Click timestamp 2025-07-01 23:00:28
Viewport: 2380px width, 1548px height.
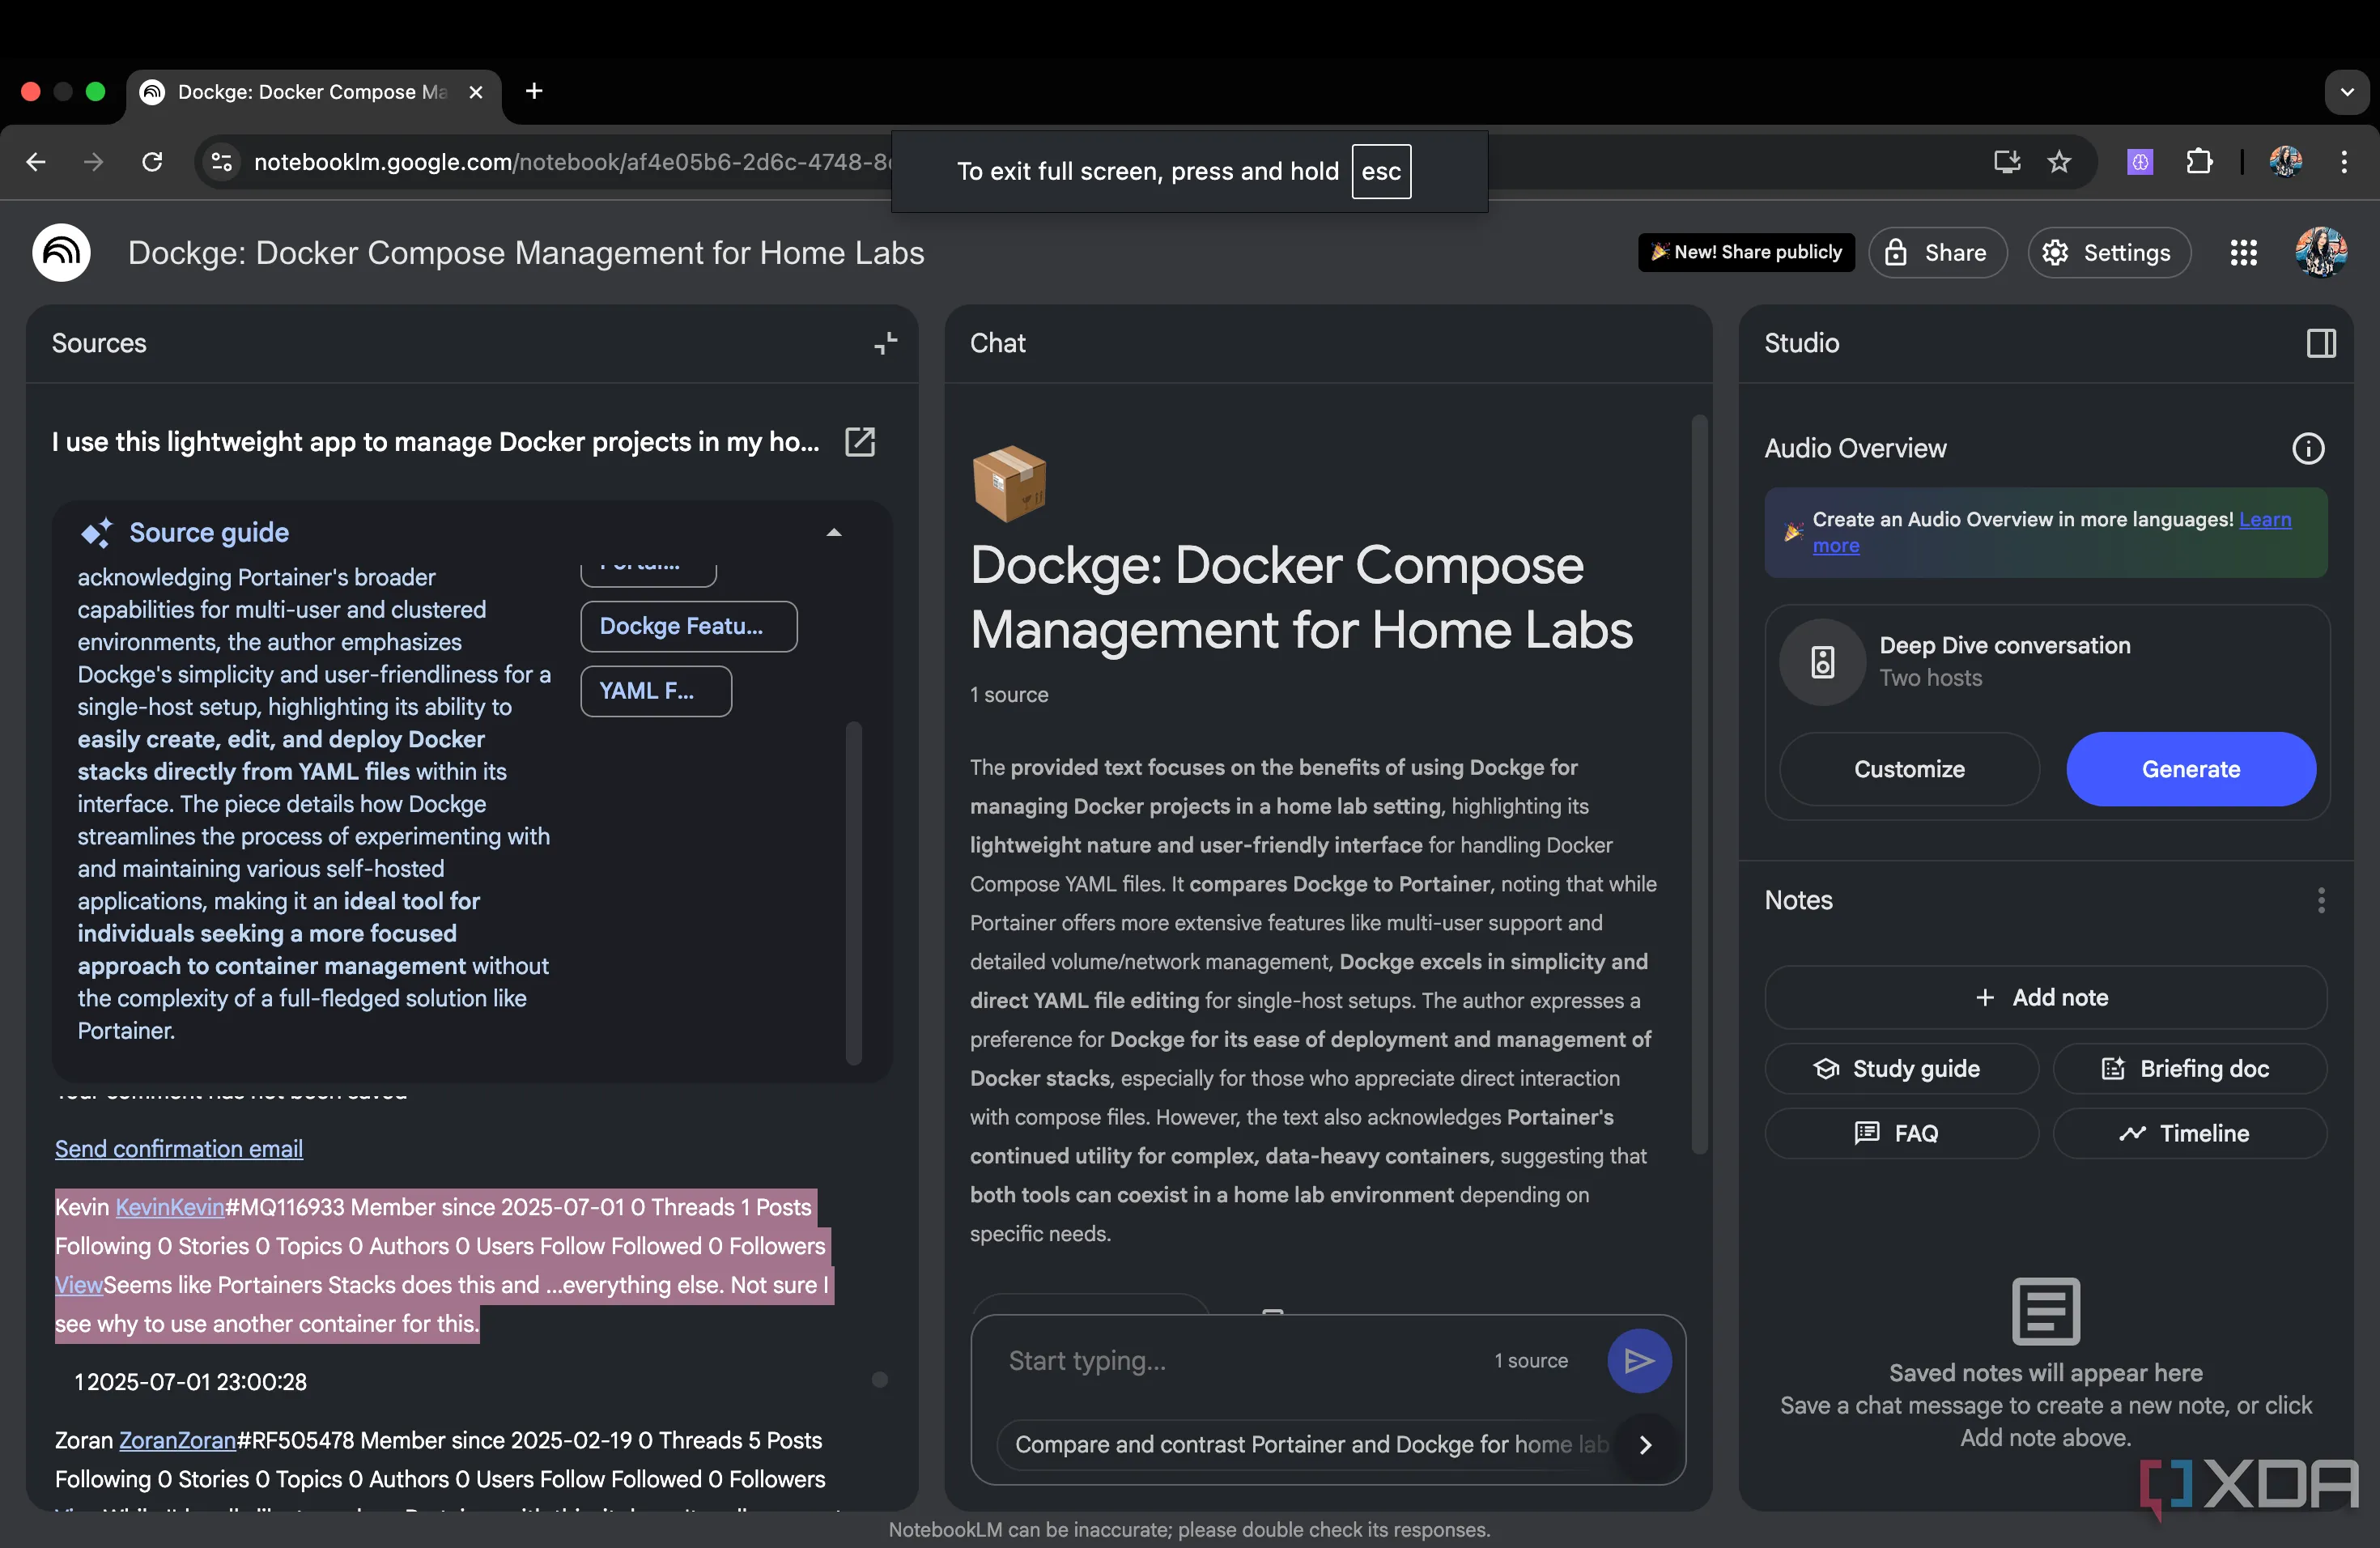point(196,1382)
